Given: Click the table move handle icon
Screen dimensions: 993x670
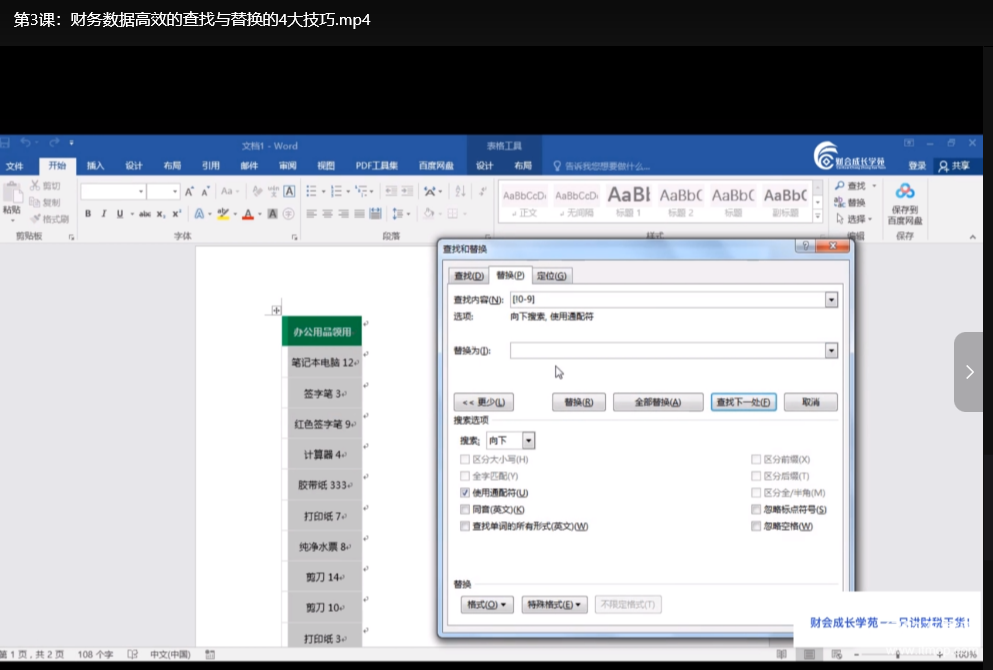Looking at the screenshot, I should click(x=276, y=310).
